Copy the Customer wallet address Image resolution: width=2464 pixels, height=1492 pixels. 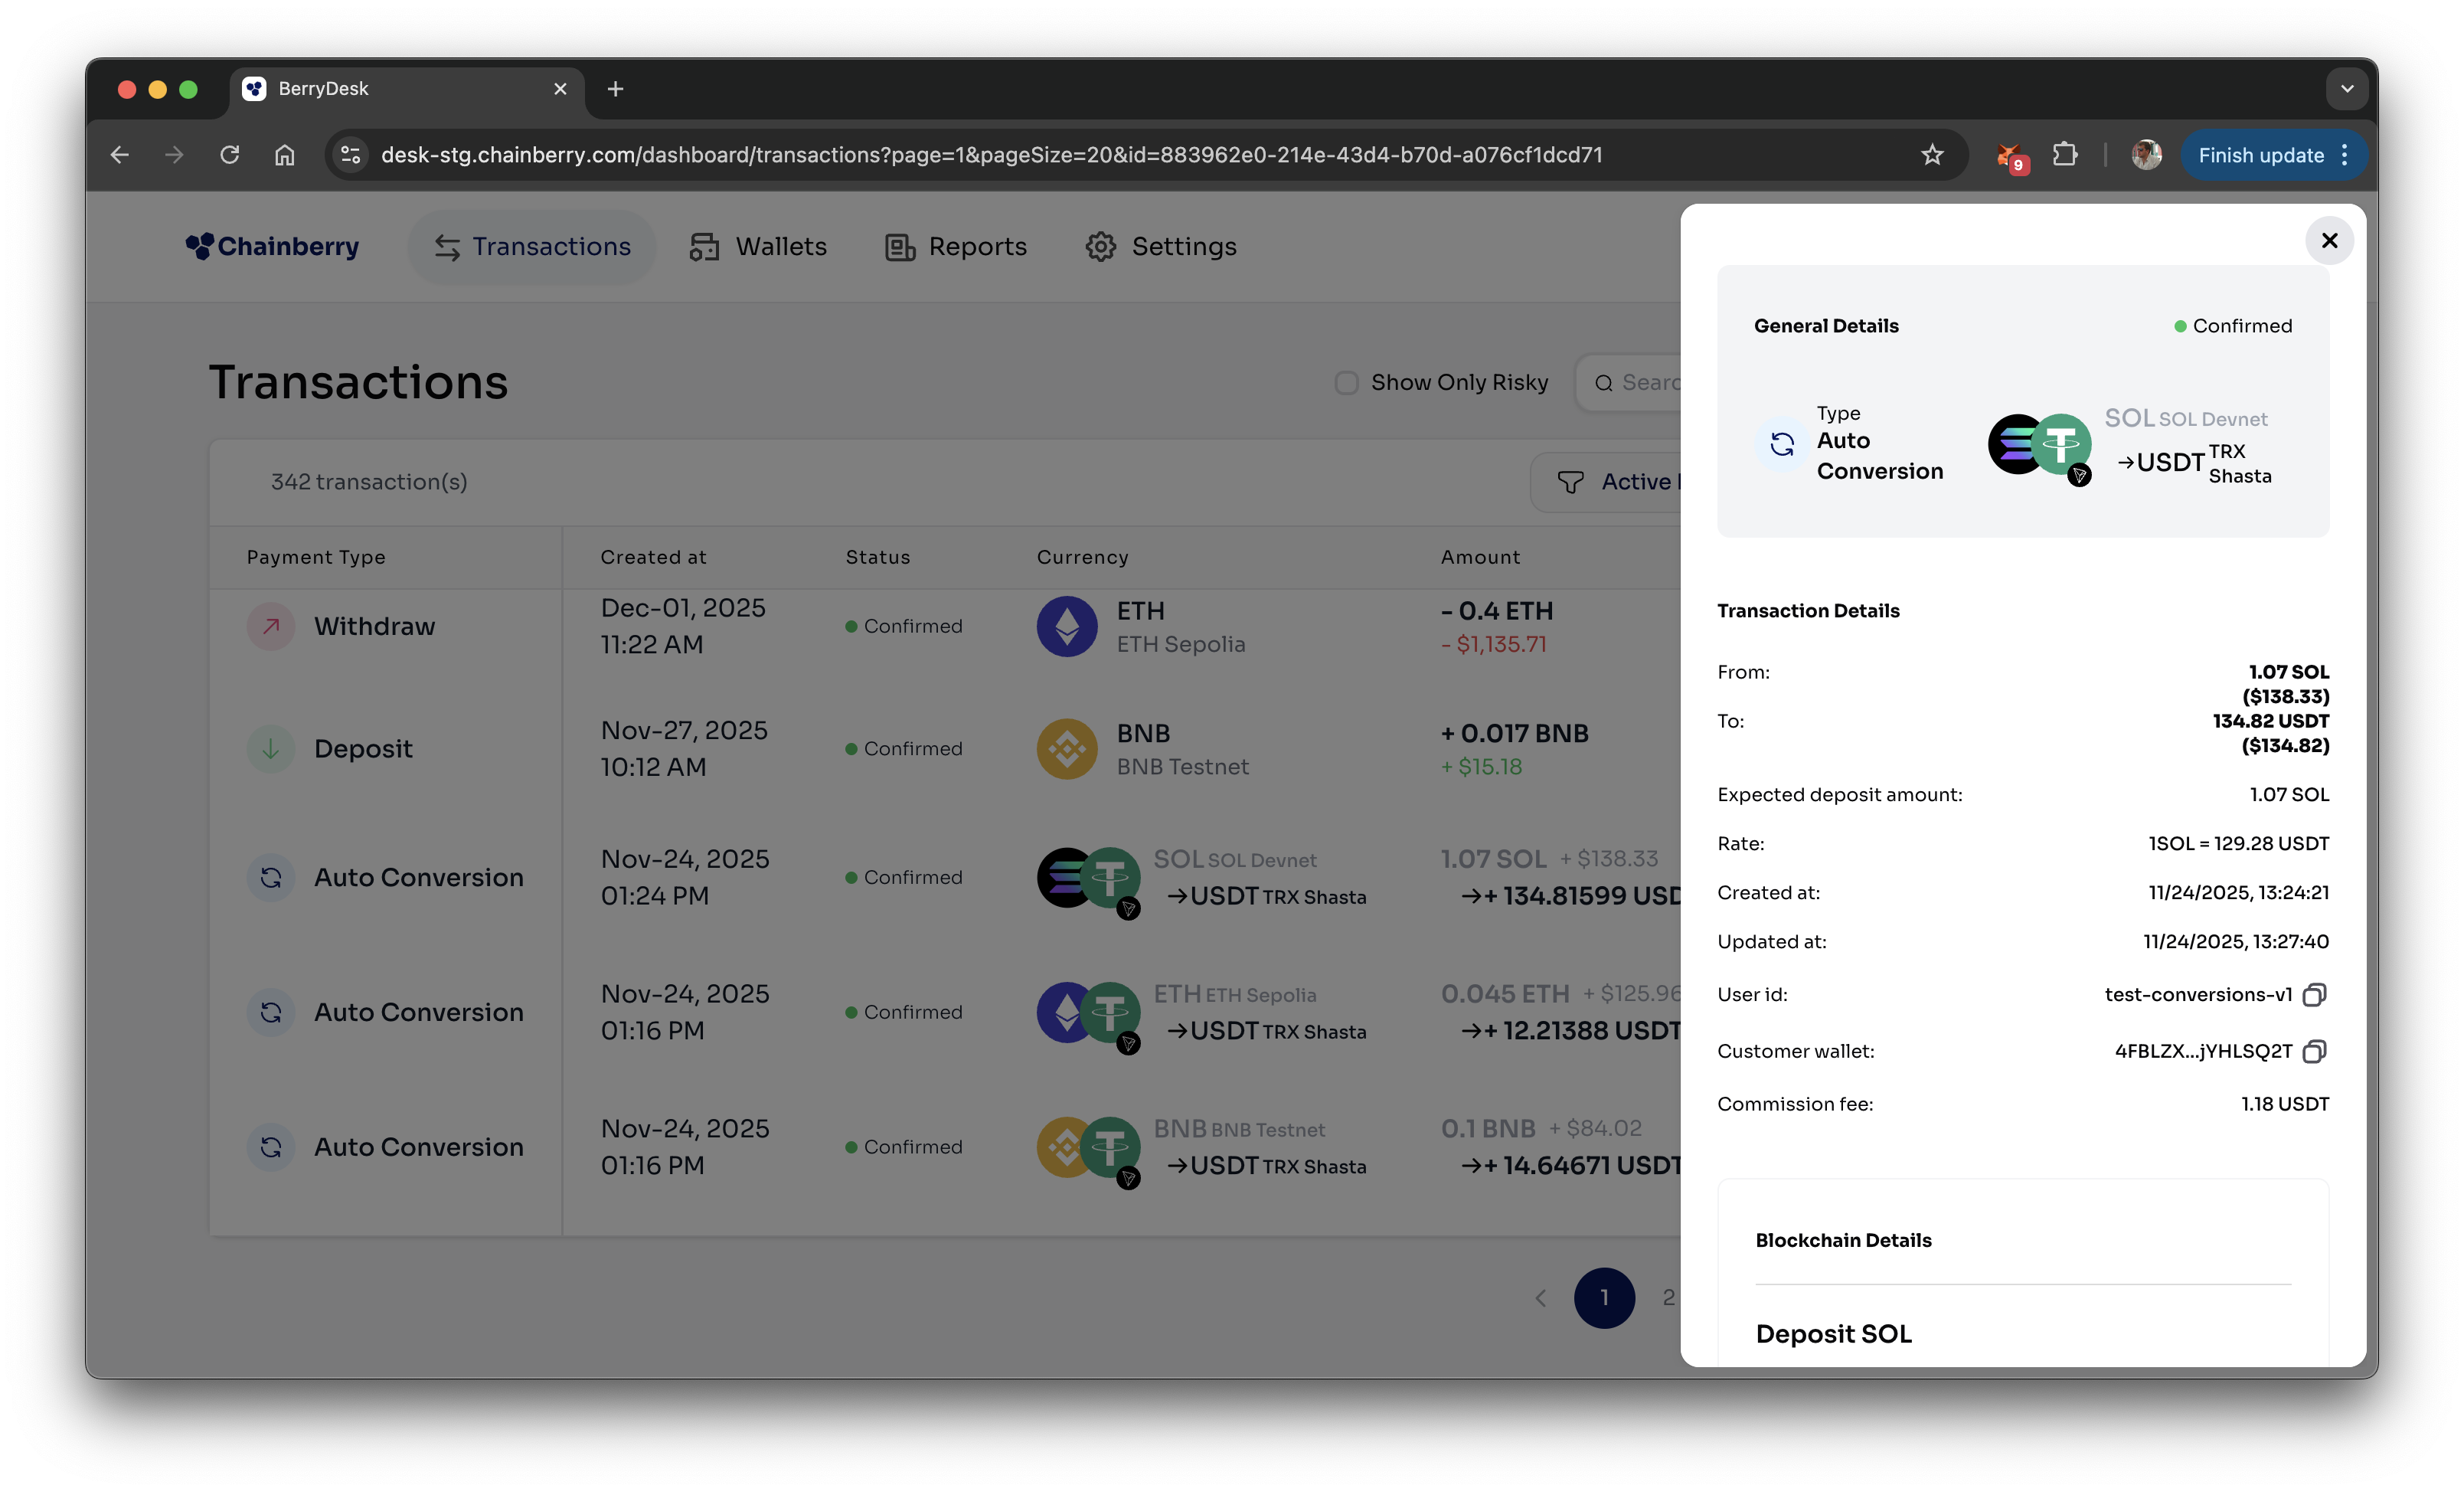[2314, 1051]
